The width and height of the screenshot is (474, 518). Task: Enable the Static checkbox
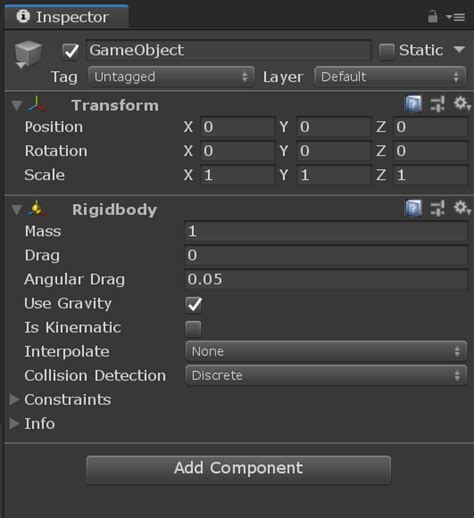tap(387, 51)
